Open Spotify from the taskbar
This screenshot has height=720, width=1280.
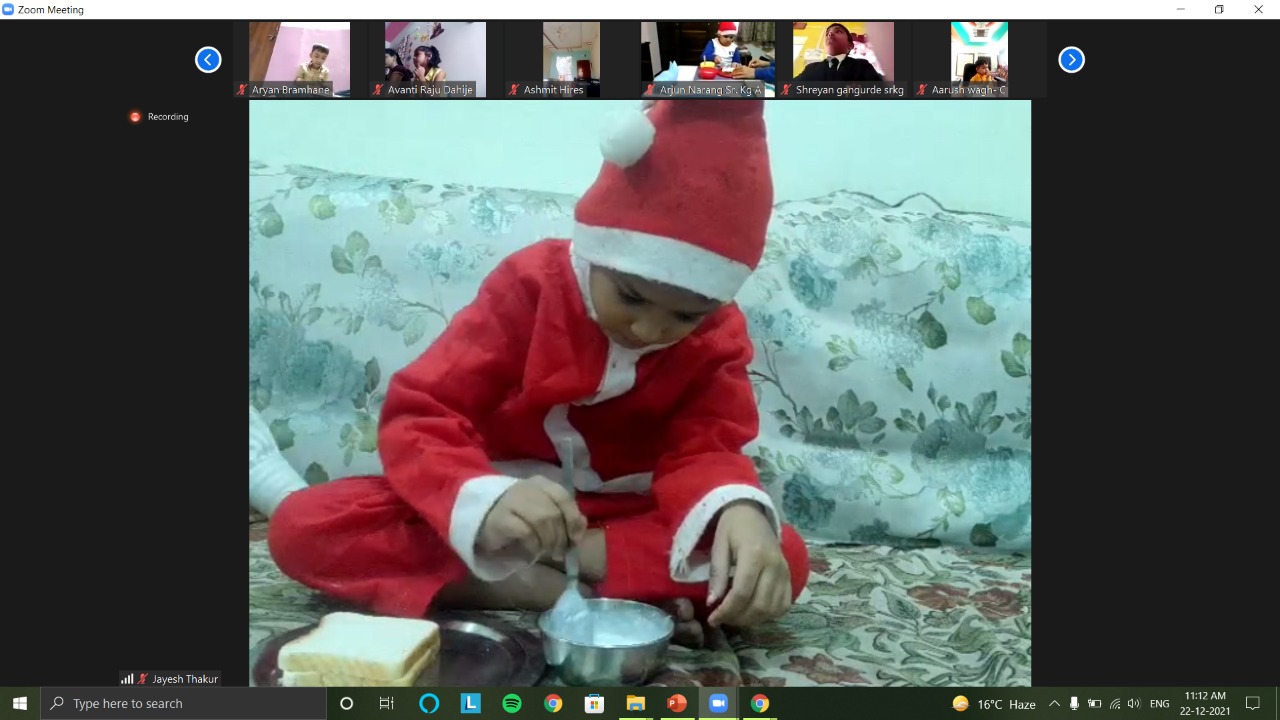coord(512,704)
